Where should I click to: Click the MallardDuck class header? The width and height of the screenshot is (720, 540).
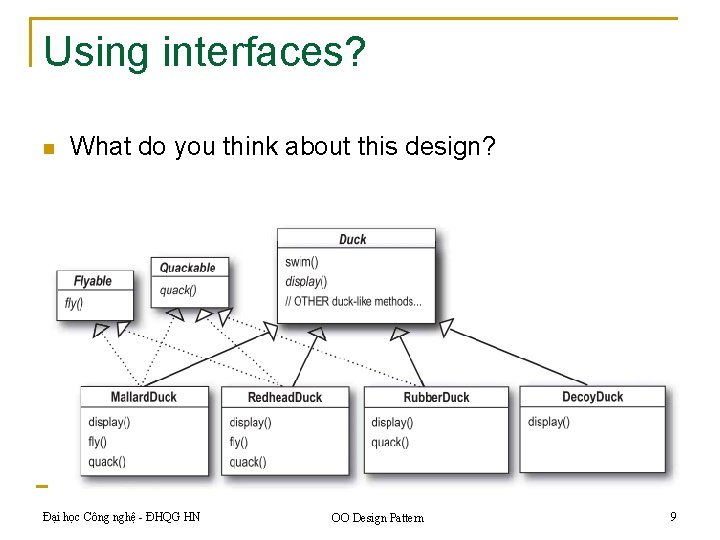(x=144, y=397)
